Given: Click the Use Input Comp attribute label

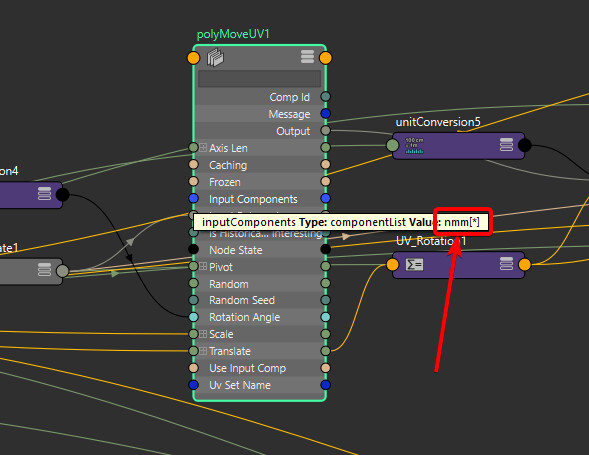Looking at the screenshot, I should (248, 368).
